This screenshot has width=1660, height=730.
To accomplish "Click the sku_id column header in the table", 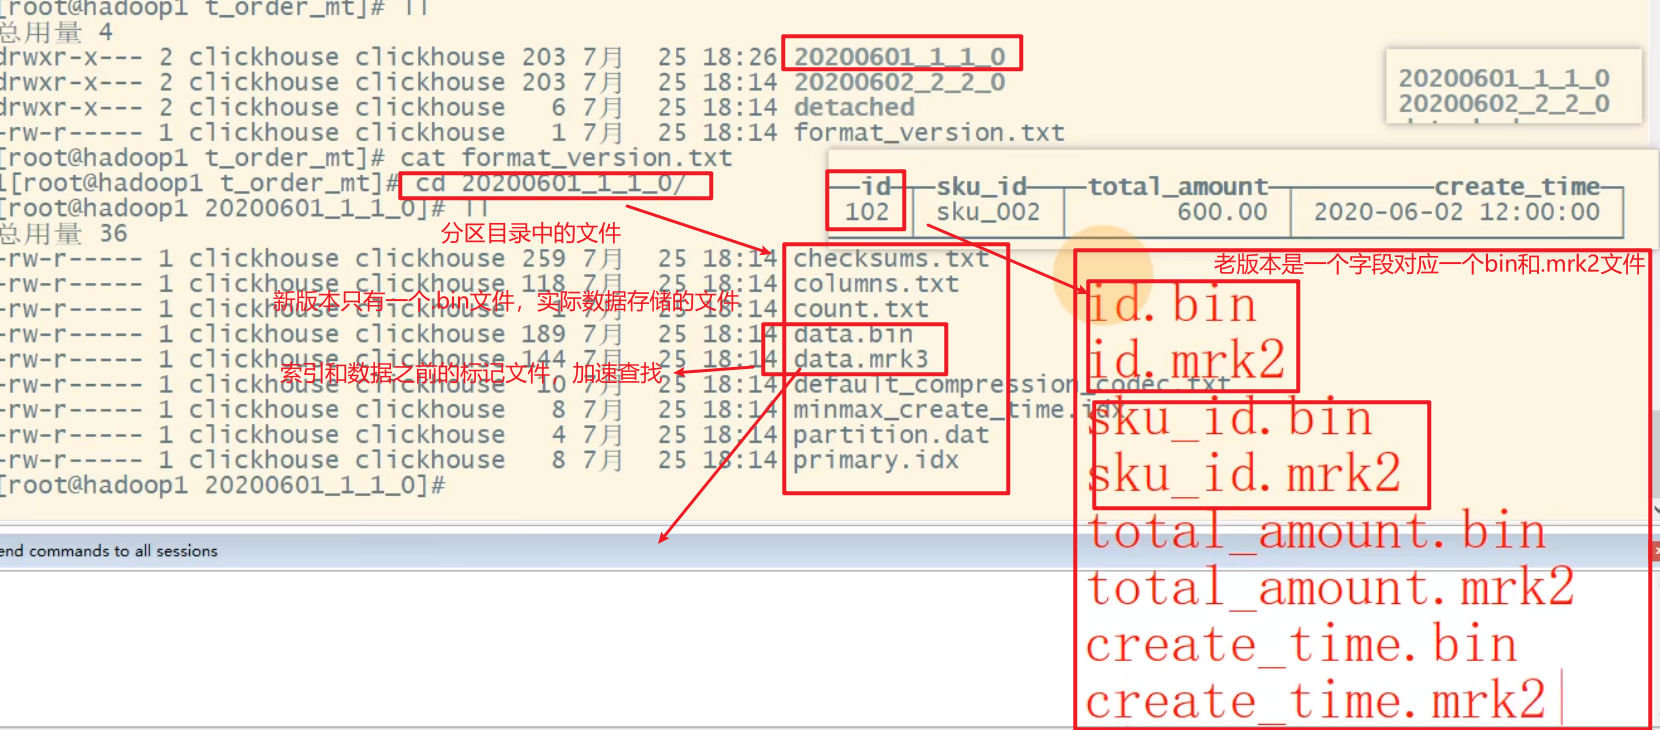I will tap(981, 186).
